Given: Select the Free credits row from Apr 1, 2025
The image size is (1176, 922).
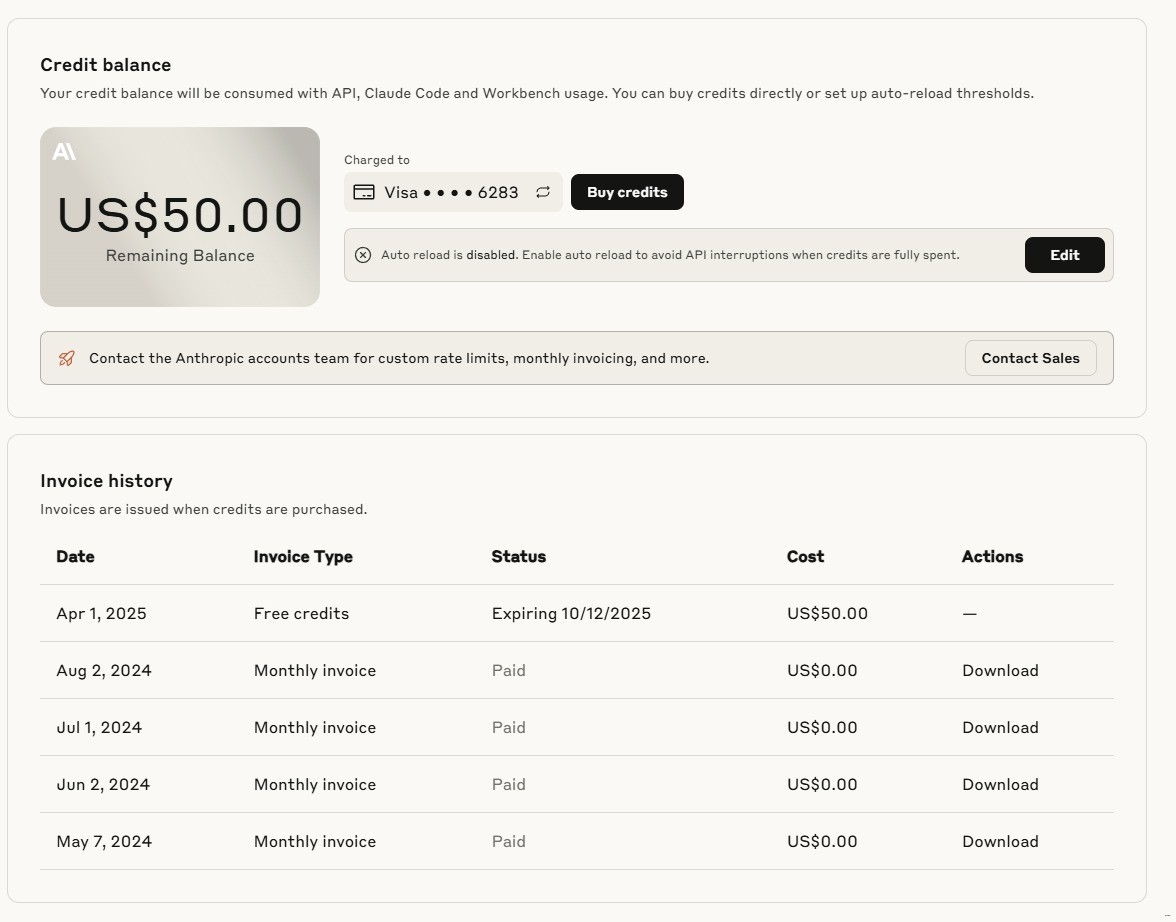Looking at the screenshot, I should coord(301,613).
